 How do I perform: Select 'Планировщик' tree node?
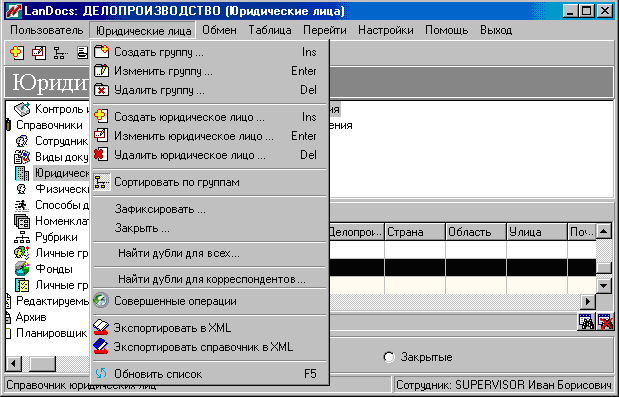click(x=51, y=333)
